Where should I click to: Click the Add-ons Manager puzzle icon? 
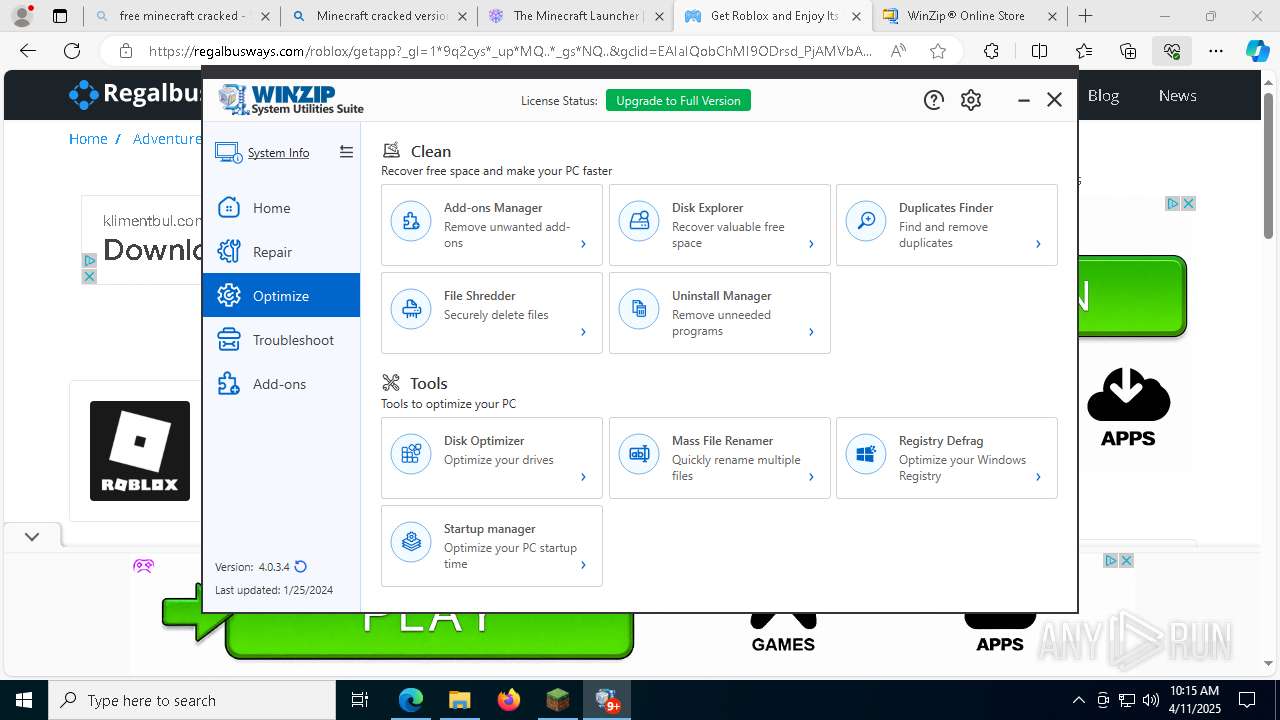[x=411, y=222]
